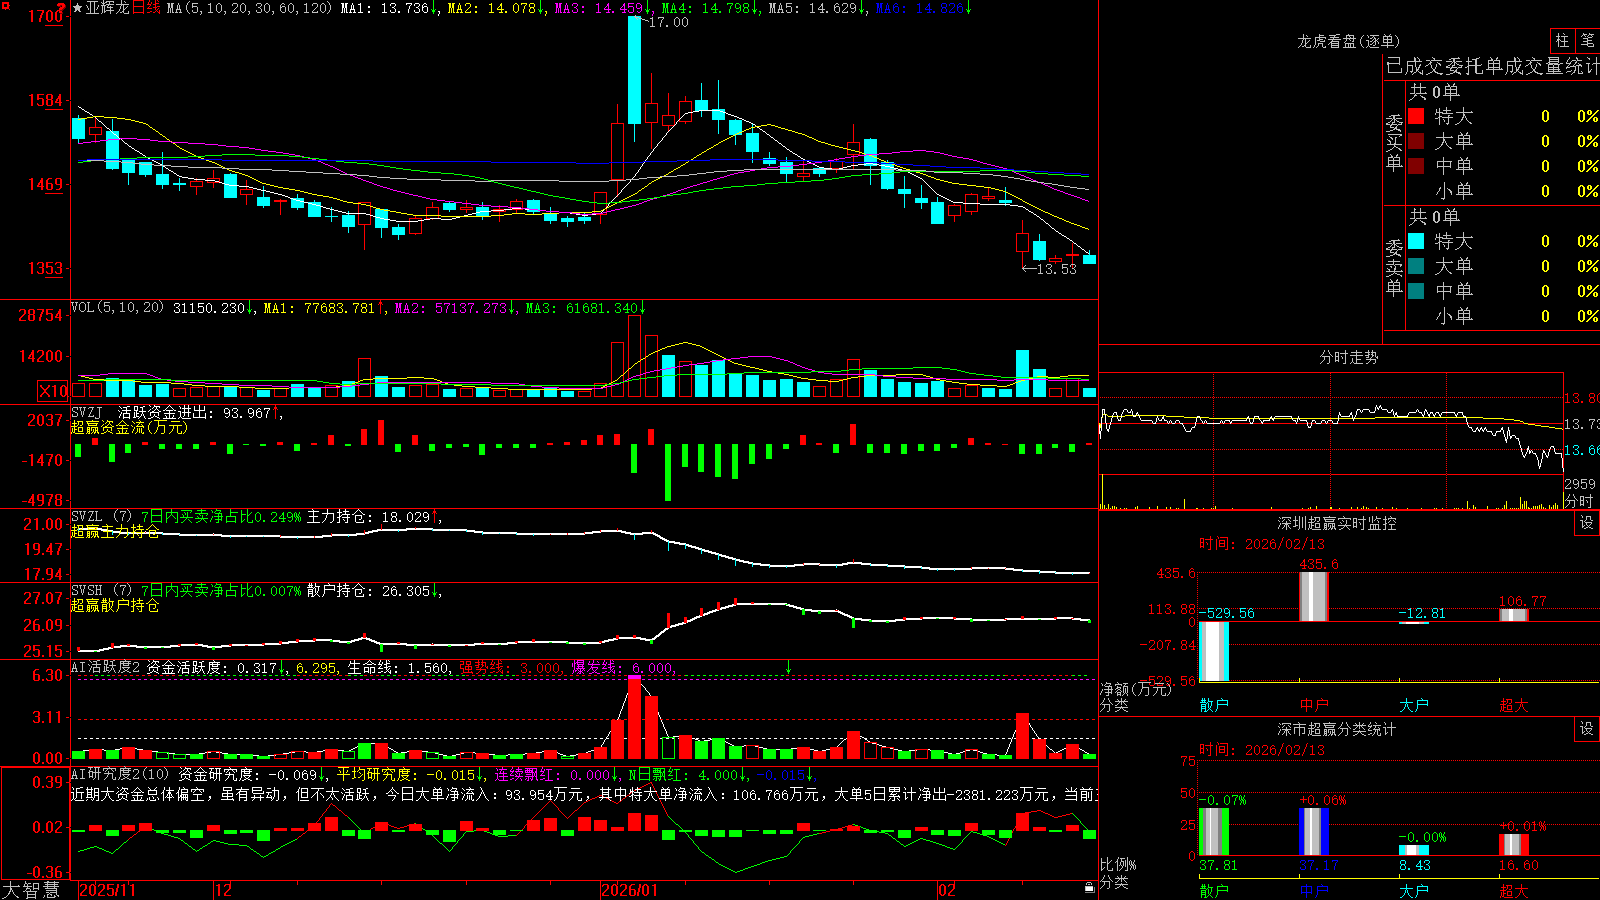This screenshot has width=1600, height=900.
Task: Click the 2026/01 date marker on timeline
Action: coord(629,890)
